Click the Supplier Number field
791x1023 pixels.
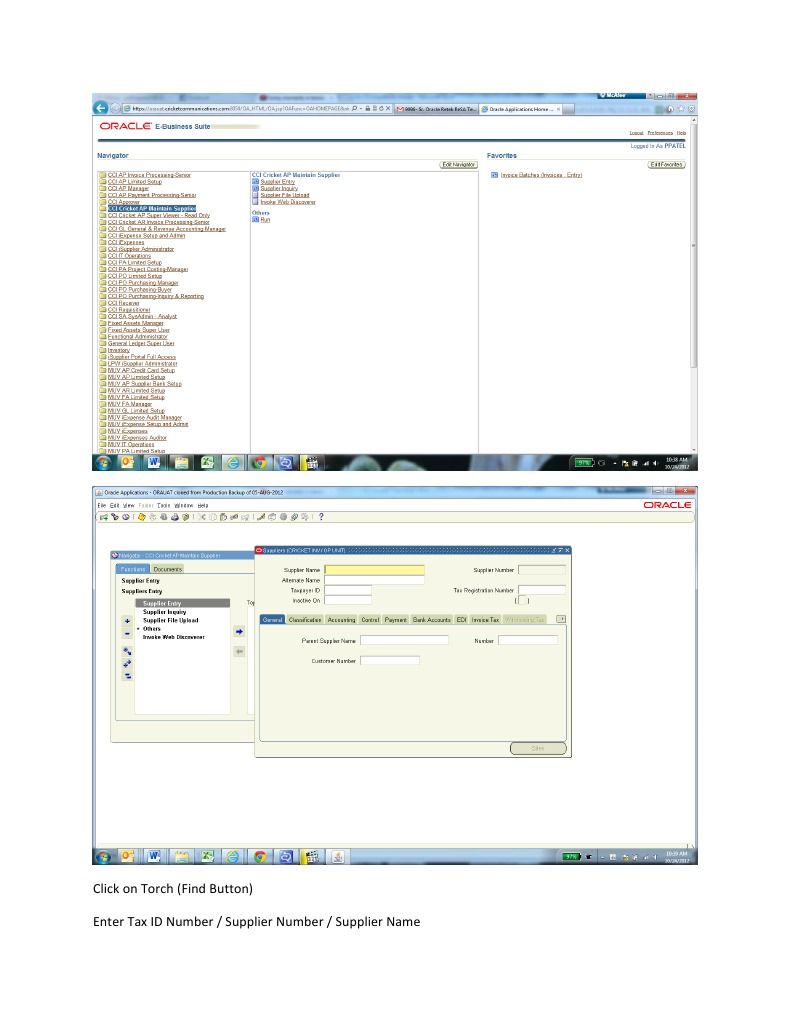[542, 570]
